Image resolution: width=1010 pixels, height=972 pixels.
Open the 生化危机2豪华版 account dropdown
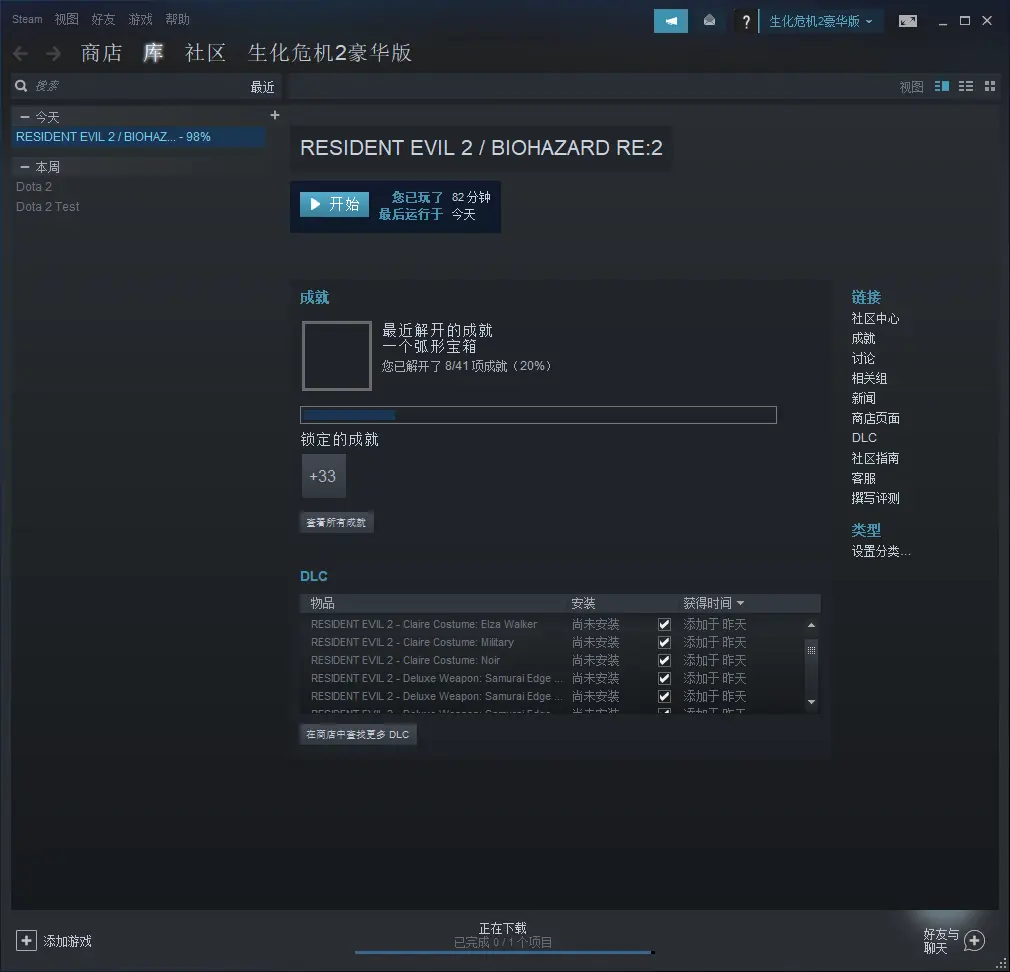(821, 21)
